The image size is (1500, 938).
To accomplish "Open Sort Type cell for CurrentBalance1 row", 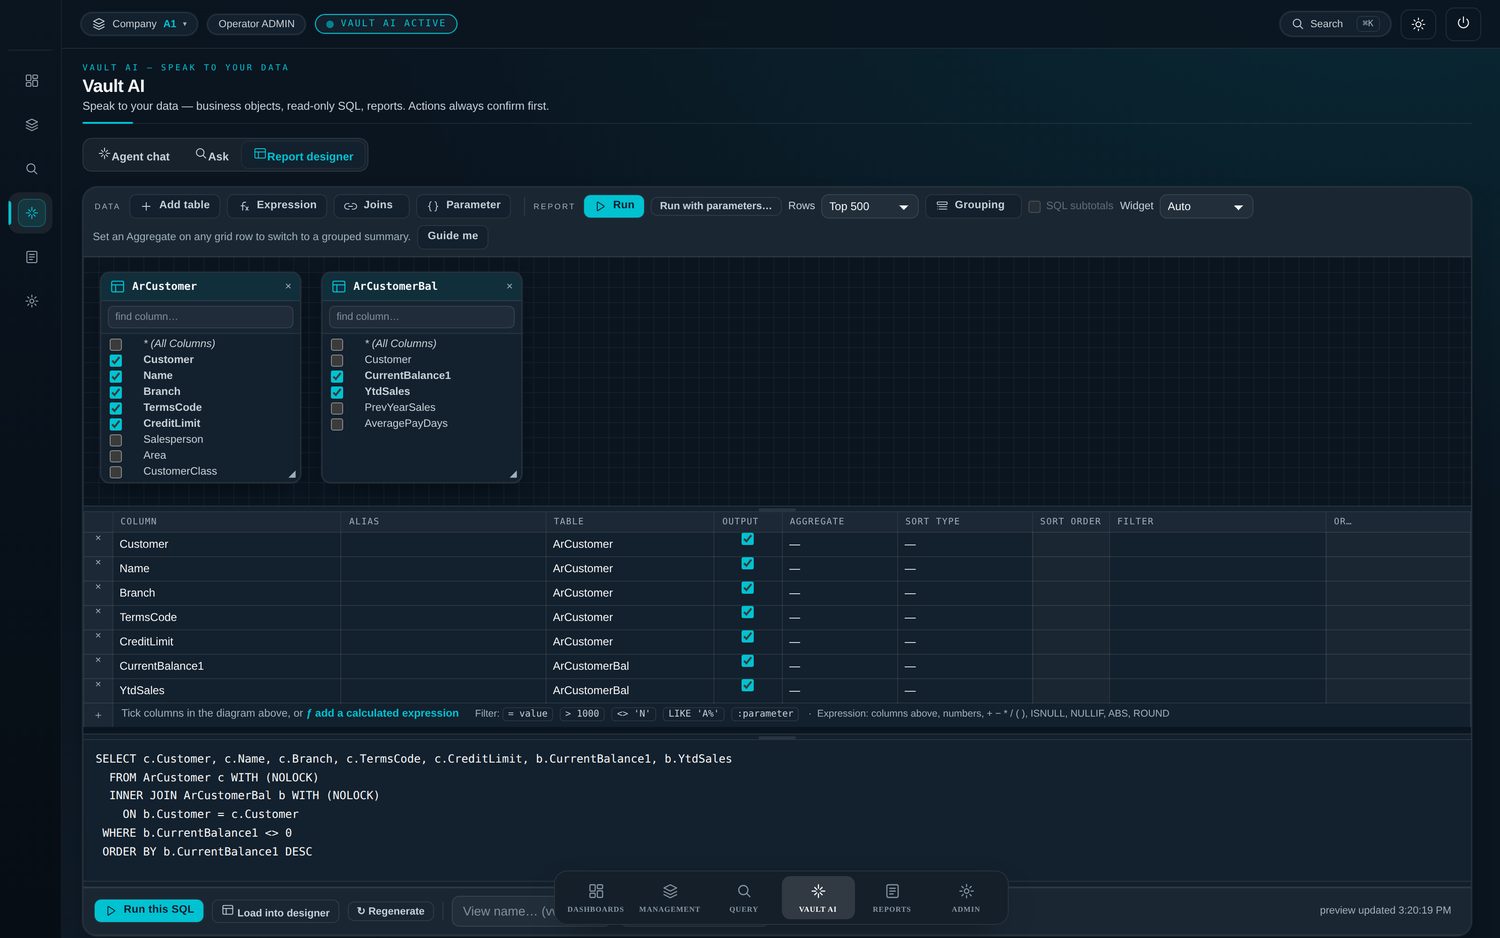I will pos(964,666).
